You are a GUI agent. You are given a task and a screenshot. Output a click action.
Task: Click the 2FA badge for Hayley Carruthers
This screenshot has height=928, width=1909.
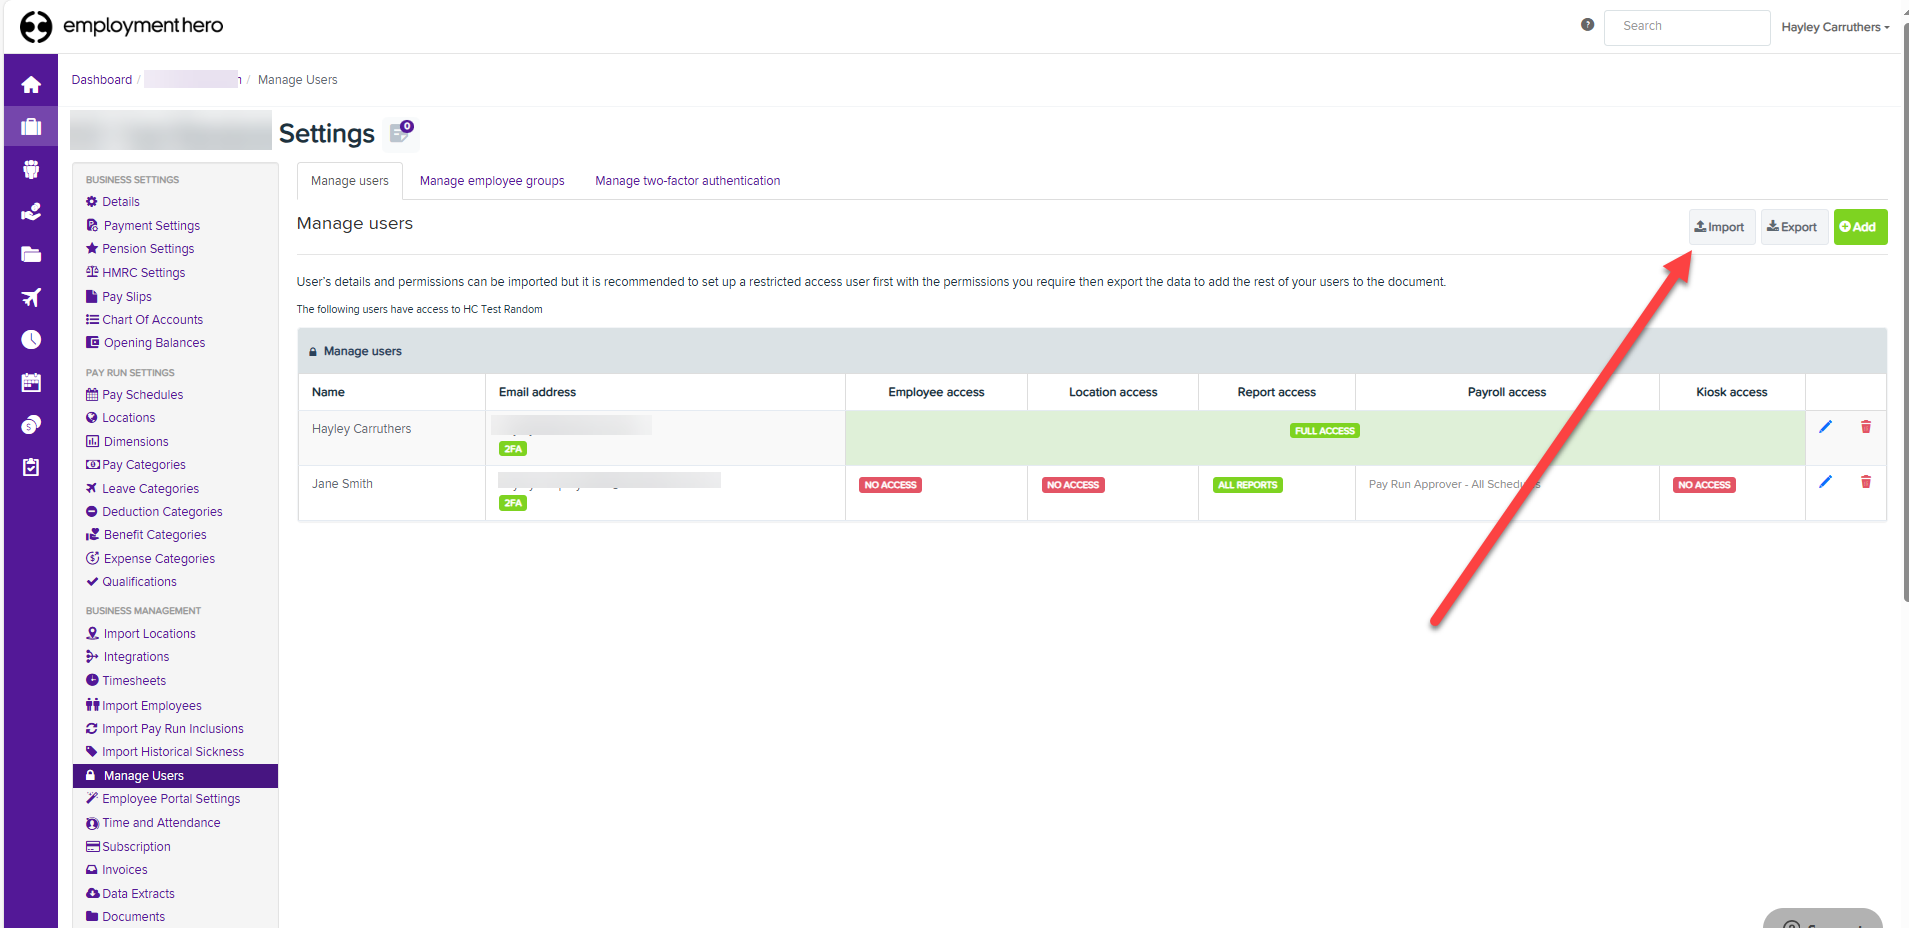pyautogui.click(x=513, y=449)
